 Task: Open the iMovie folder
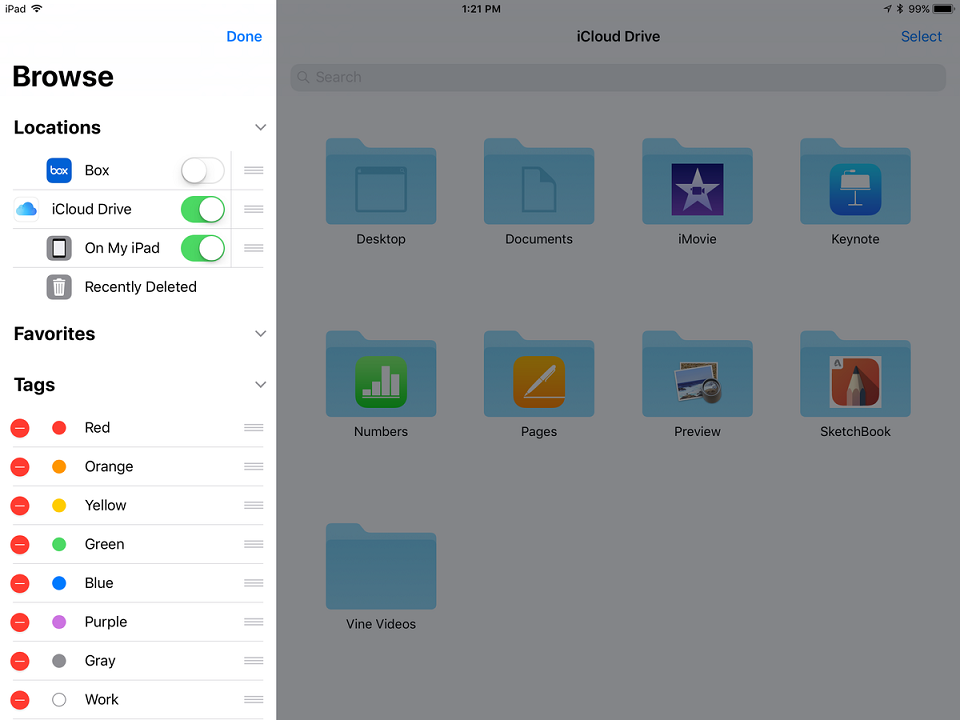697,182
